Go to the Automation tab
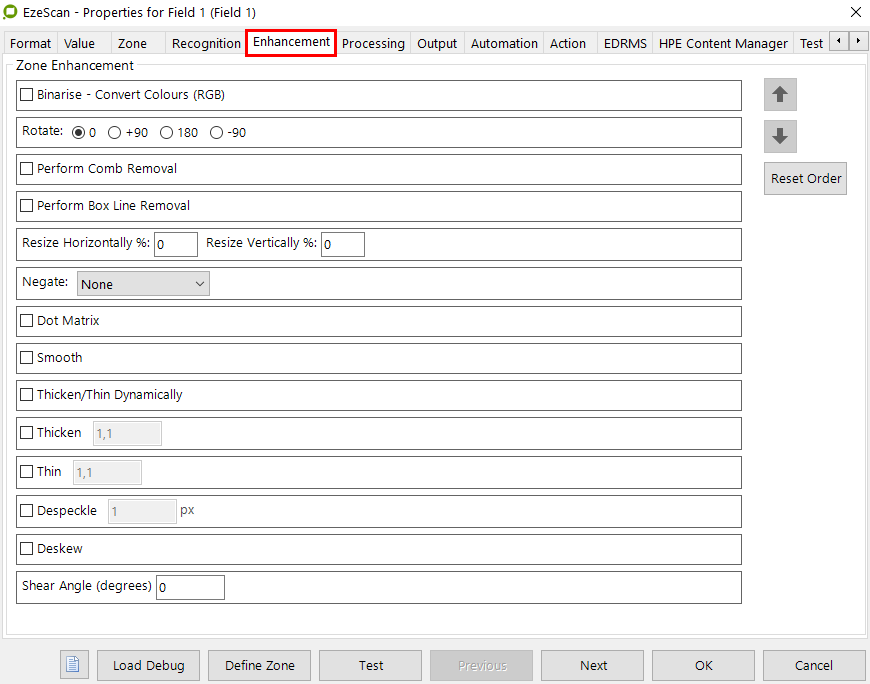 pyautogui.click(x=504, y=43)
